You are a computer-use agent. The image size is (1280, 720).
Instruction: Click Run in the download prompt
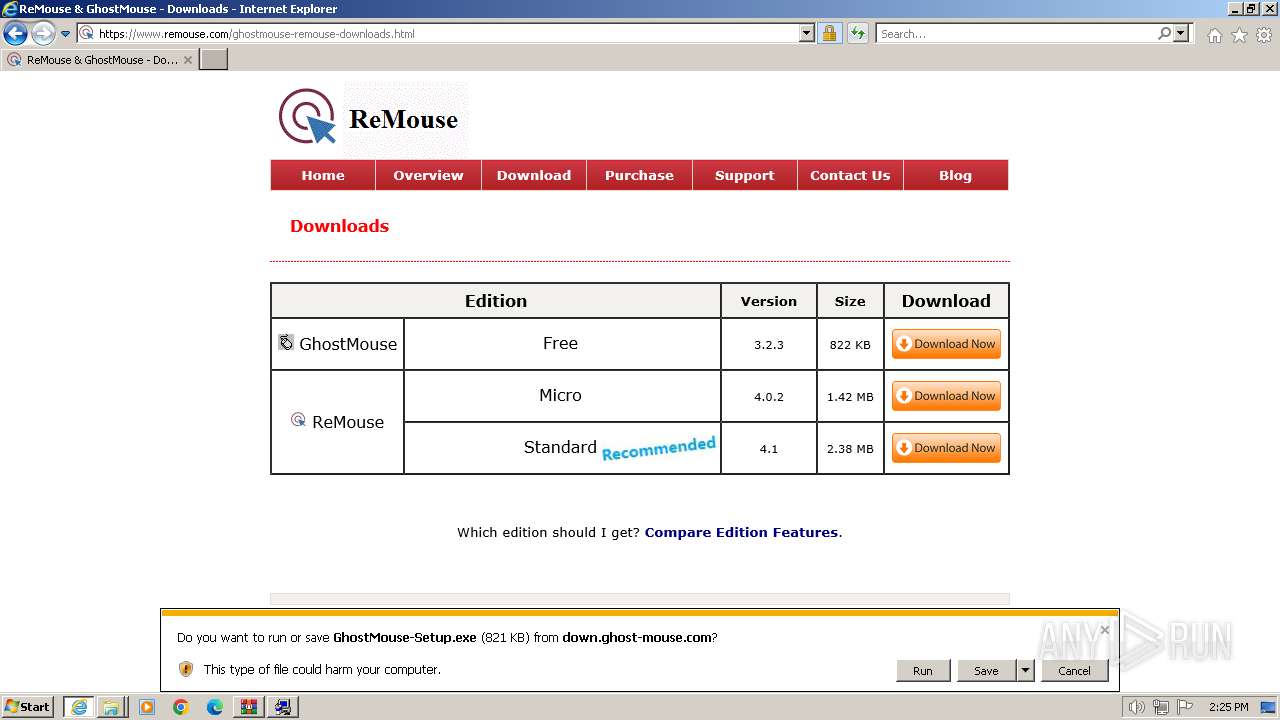(923, 671)
